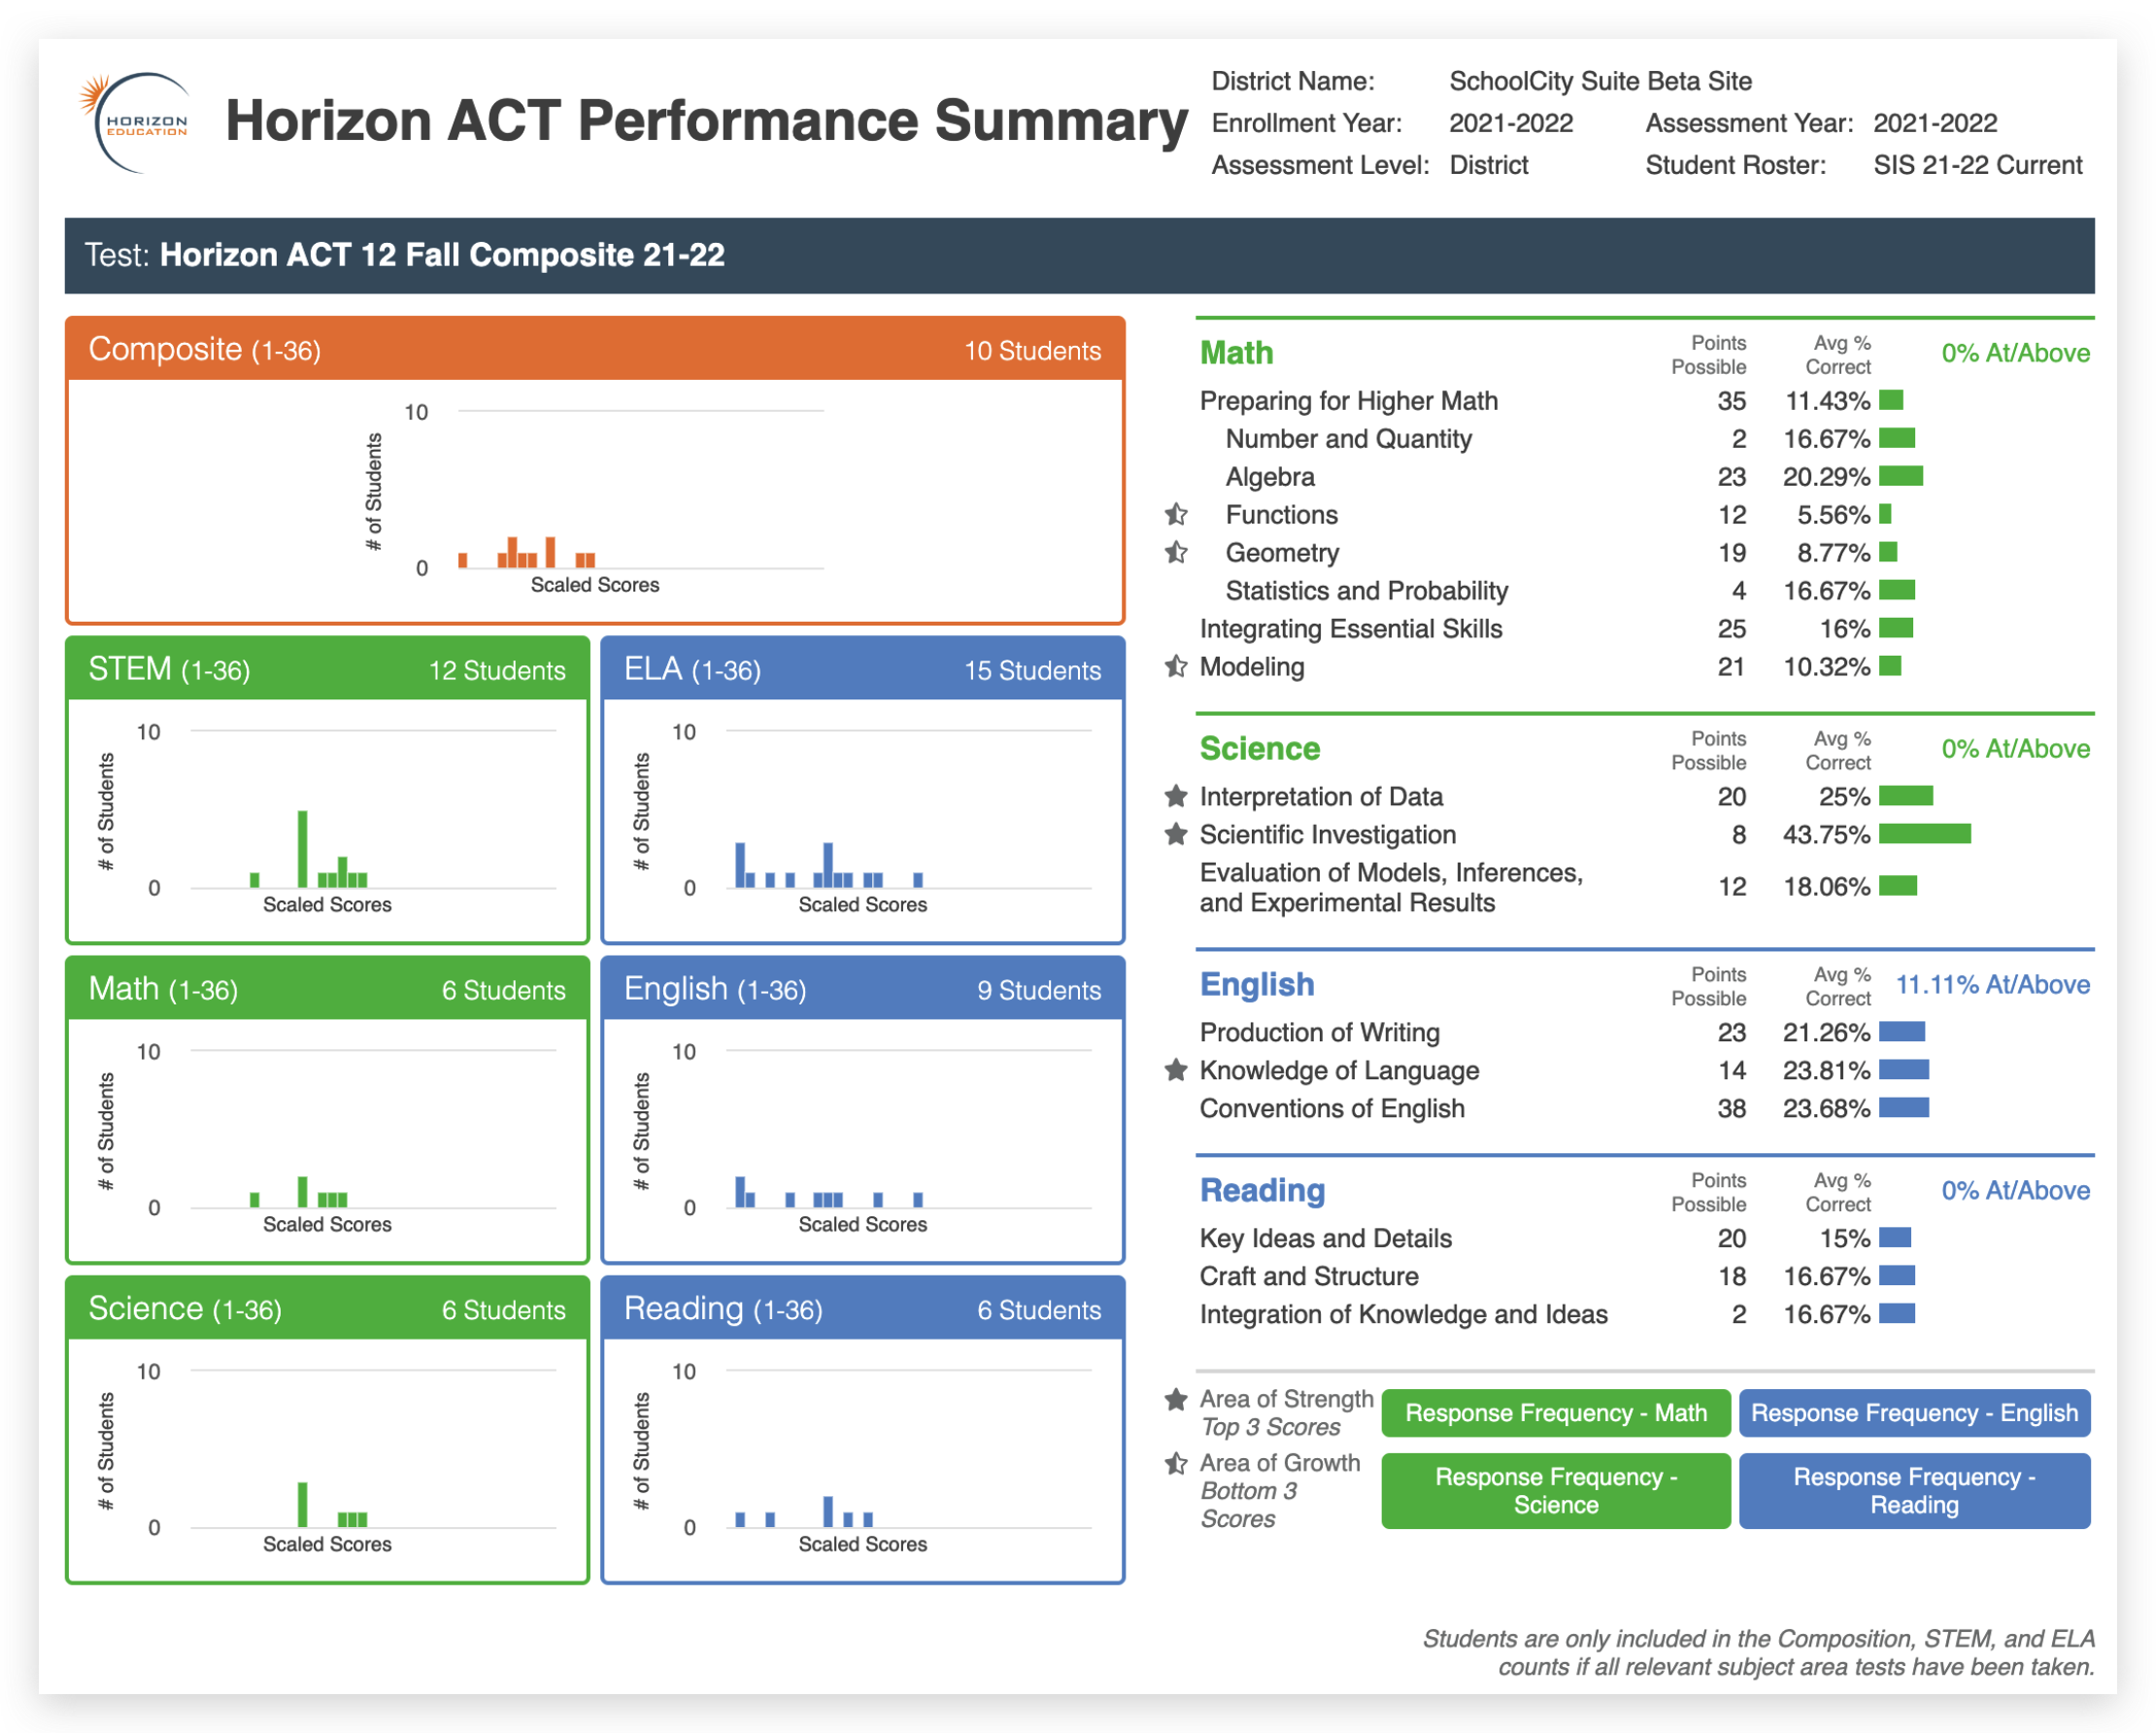Click the strength star beside Interpretation of Data
Viewport: 2156px width, 1733px height.
(1176, 796)
